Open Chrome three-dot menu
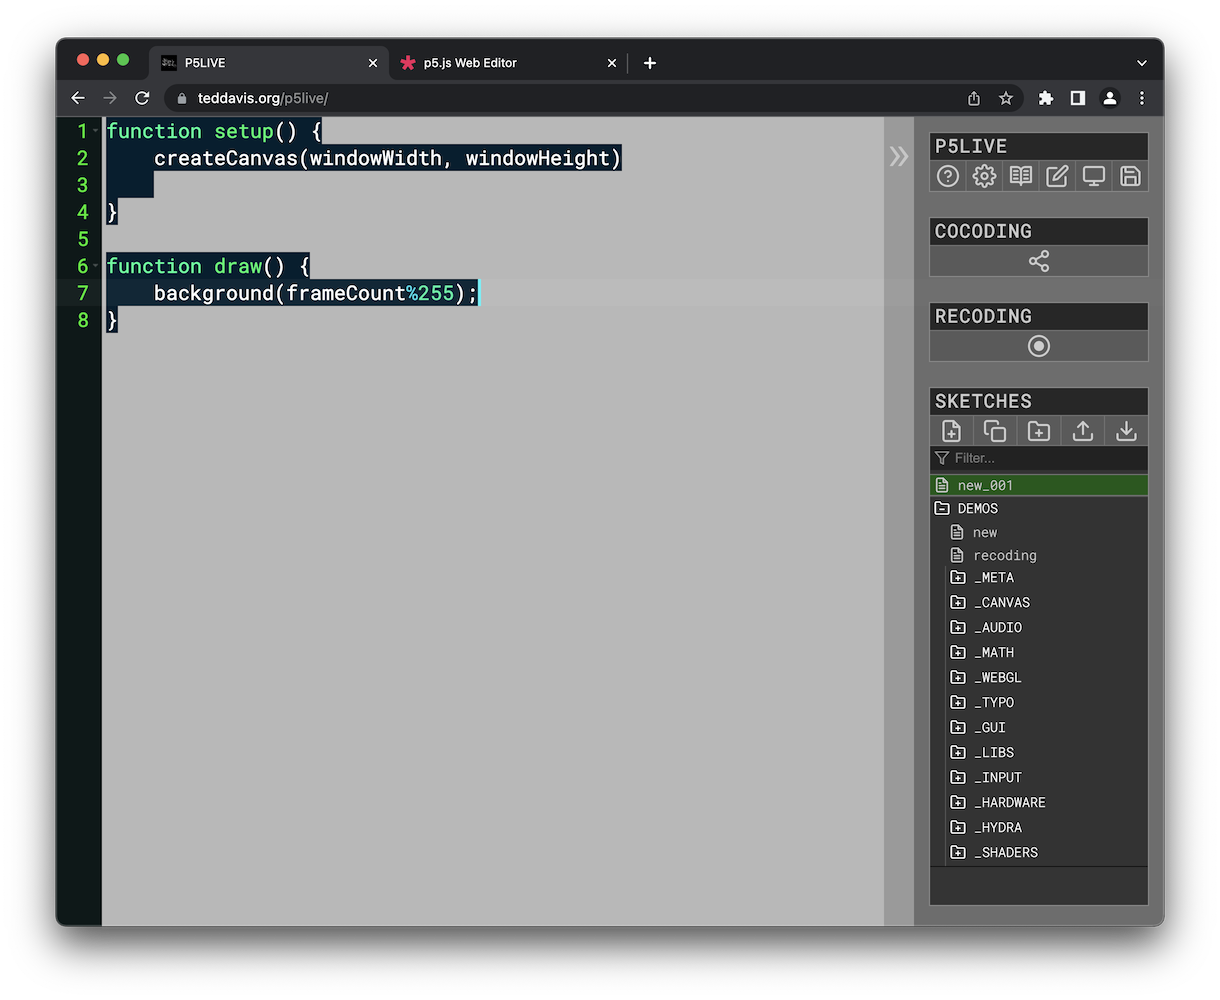 coord(1142,98)
